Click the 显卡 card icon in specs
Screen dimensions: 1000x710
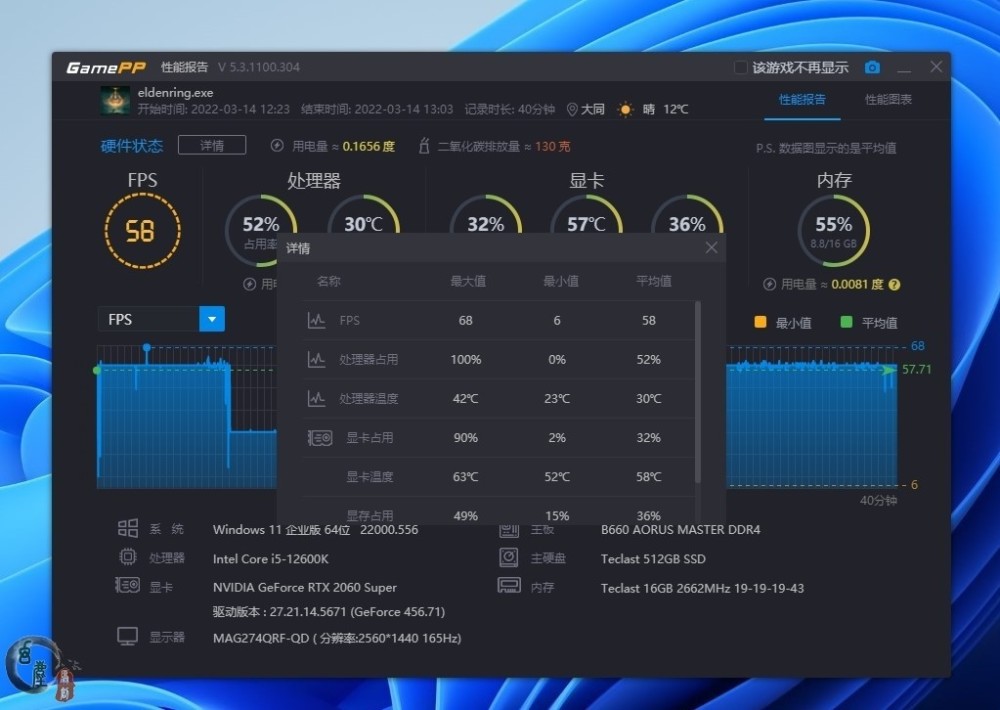pos(128,585)
